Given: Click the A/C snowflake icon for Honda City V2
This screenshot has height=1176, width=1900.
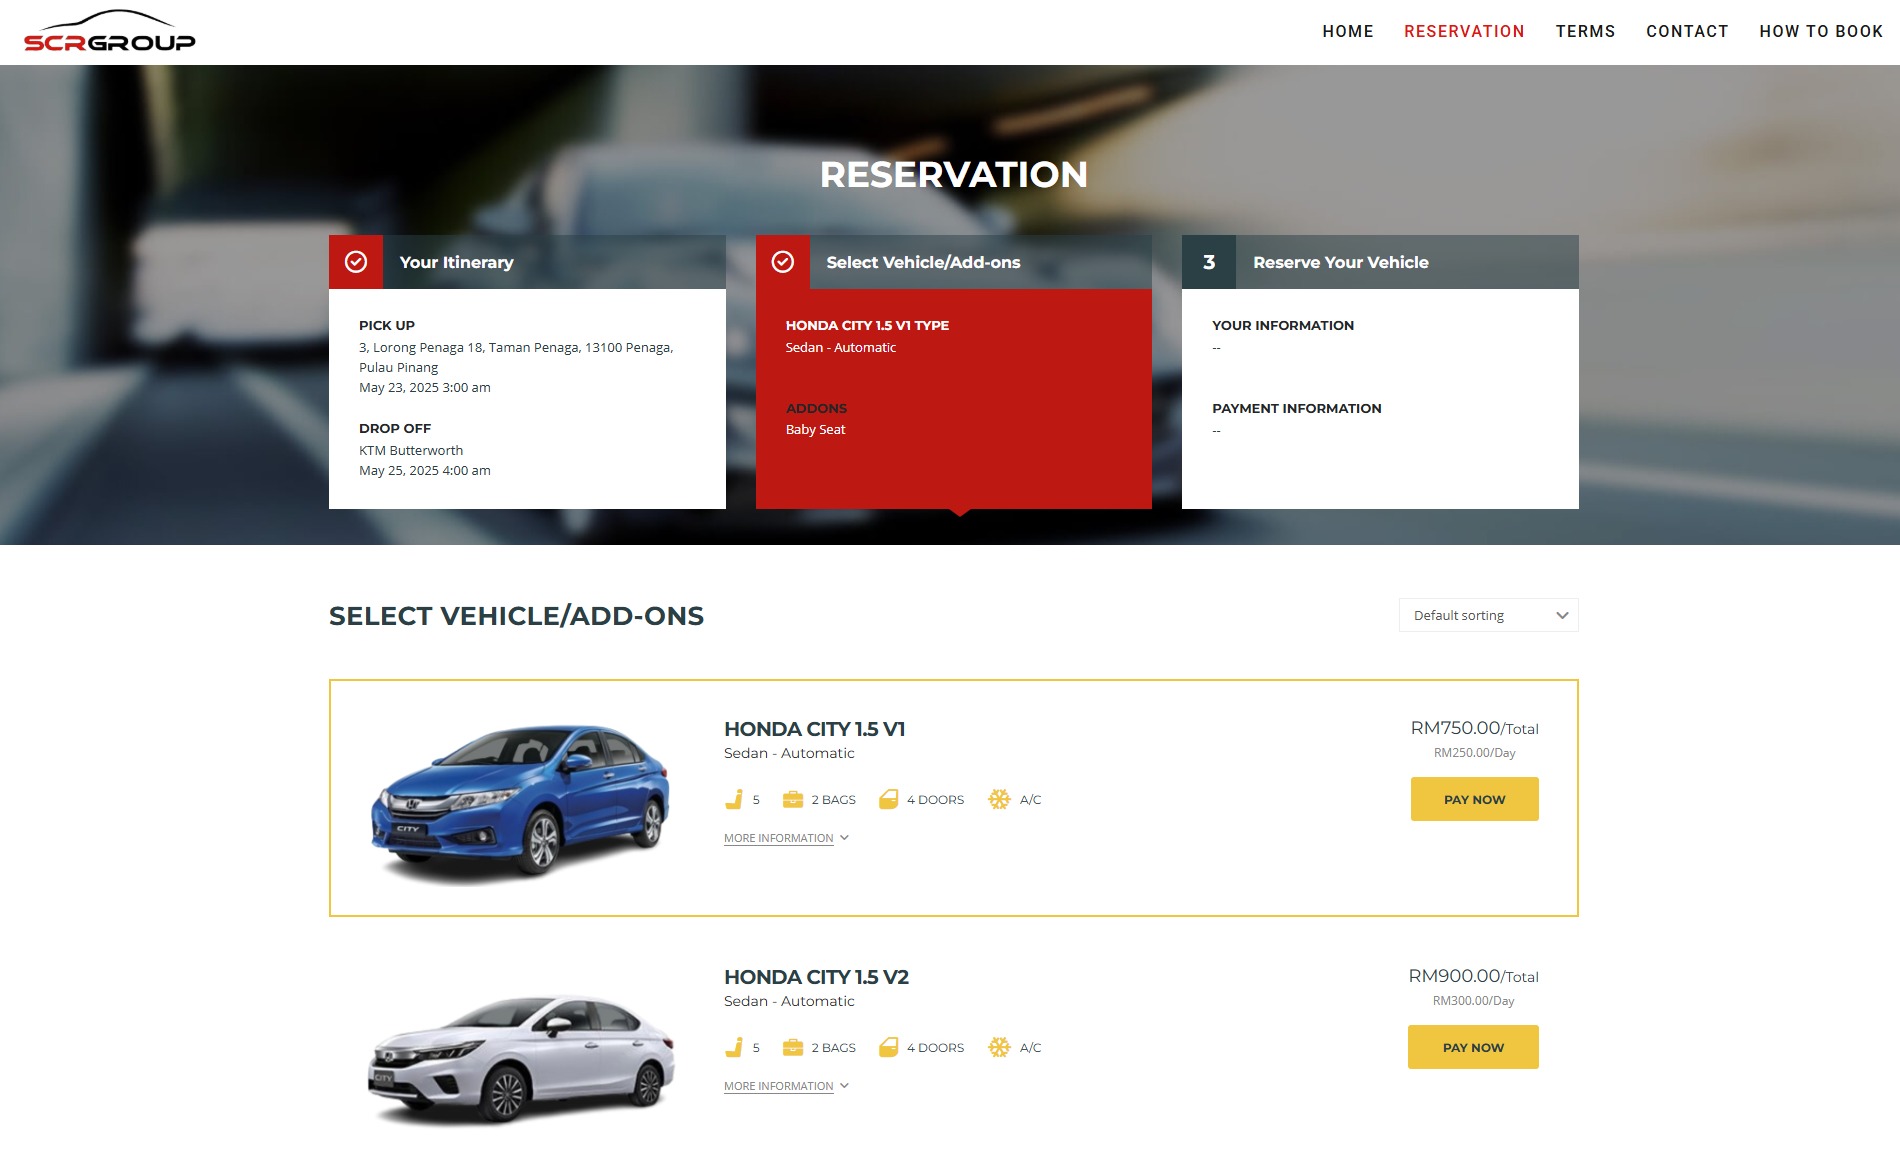Looking at the screenshot, I should (999, 1047).
